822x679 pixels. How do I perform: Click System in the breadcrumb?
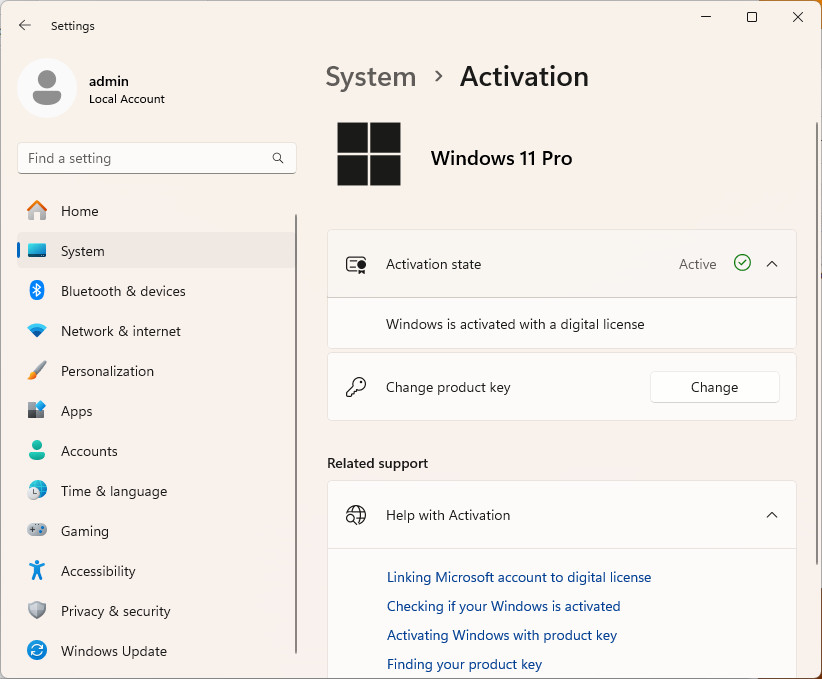tap(371, 77)
